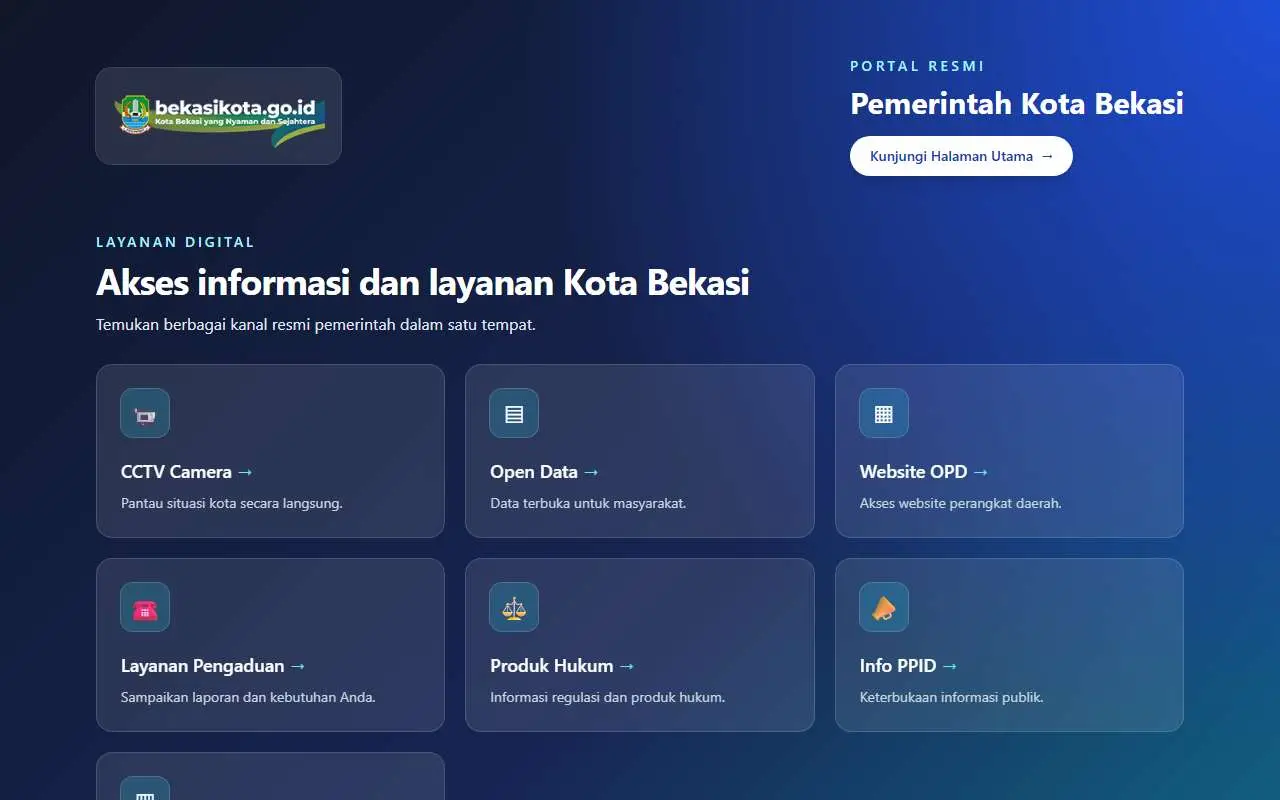Click the Produk Hukum scales icon
1280x800 pixels.
point(514,607)
